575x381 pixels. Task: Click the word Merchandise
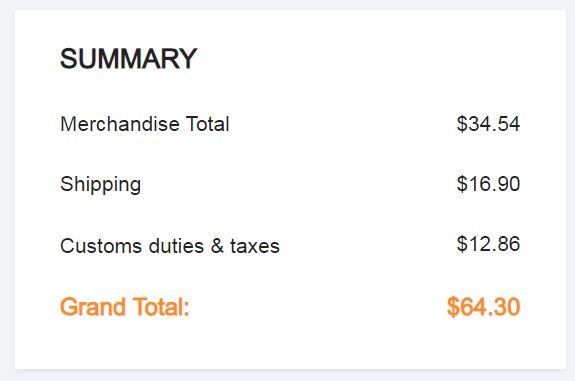point(120,124)
